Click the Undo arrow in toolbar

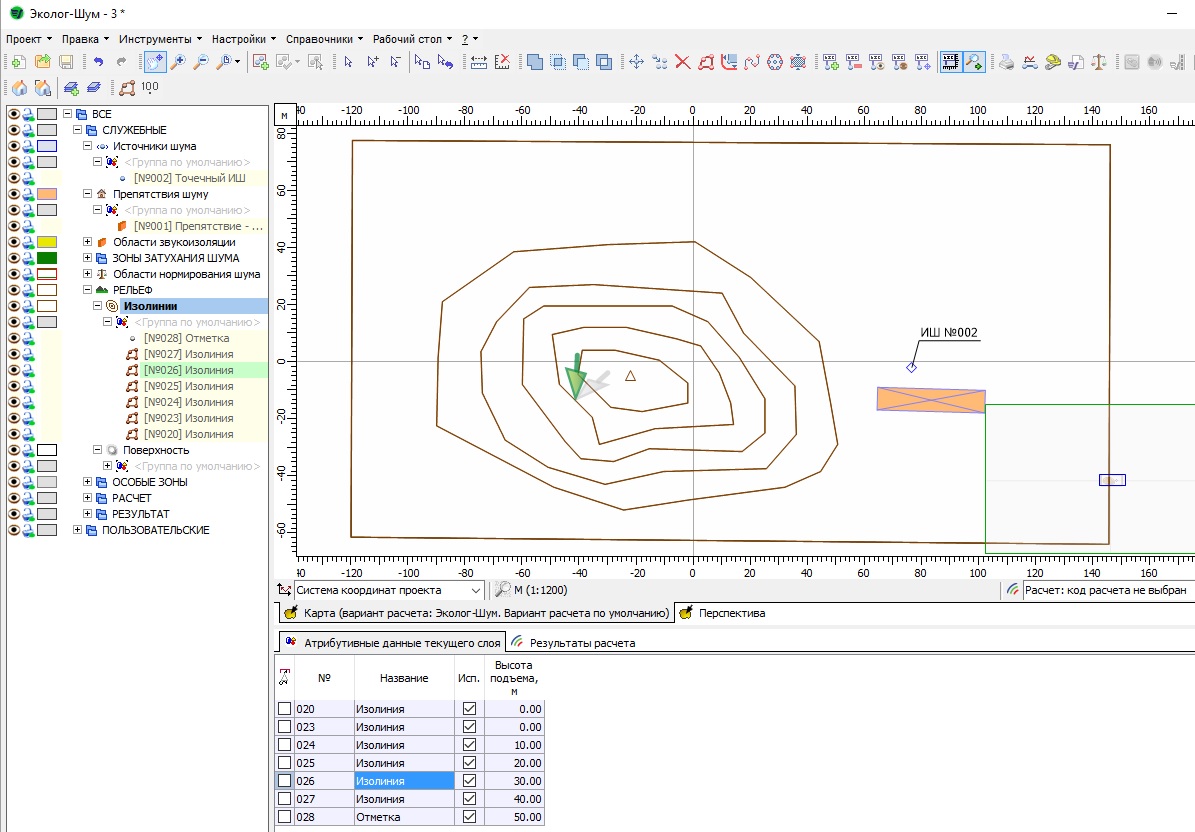click(x=98, y=62)
